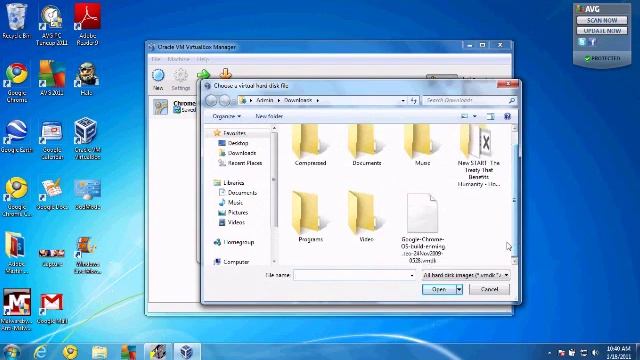Open the Documents folder in file list

coord(367,145)
